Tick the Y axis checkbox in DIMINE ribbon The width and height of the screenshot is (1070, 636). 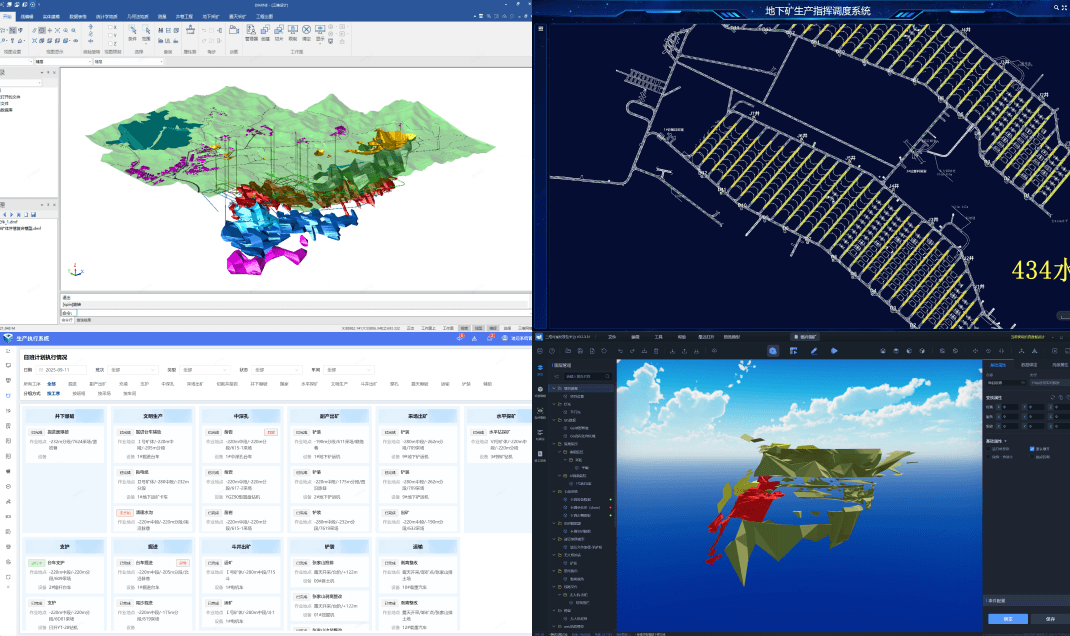[111, 35]
